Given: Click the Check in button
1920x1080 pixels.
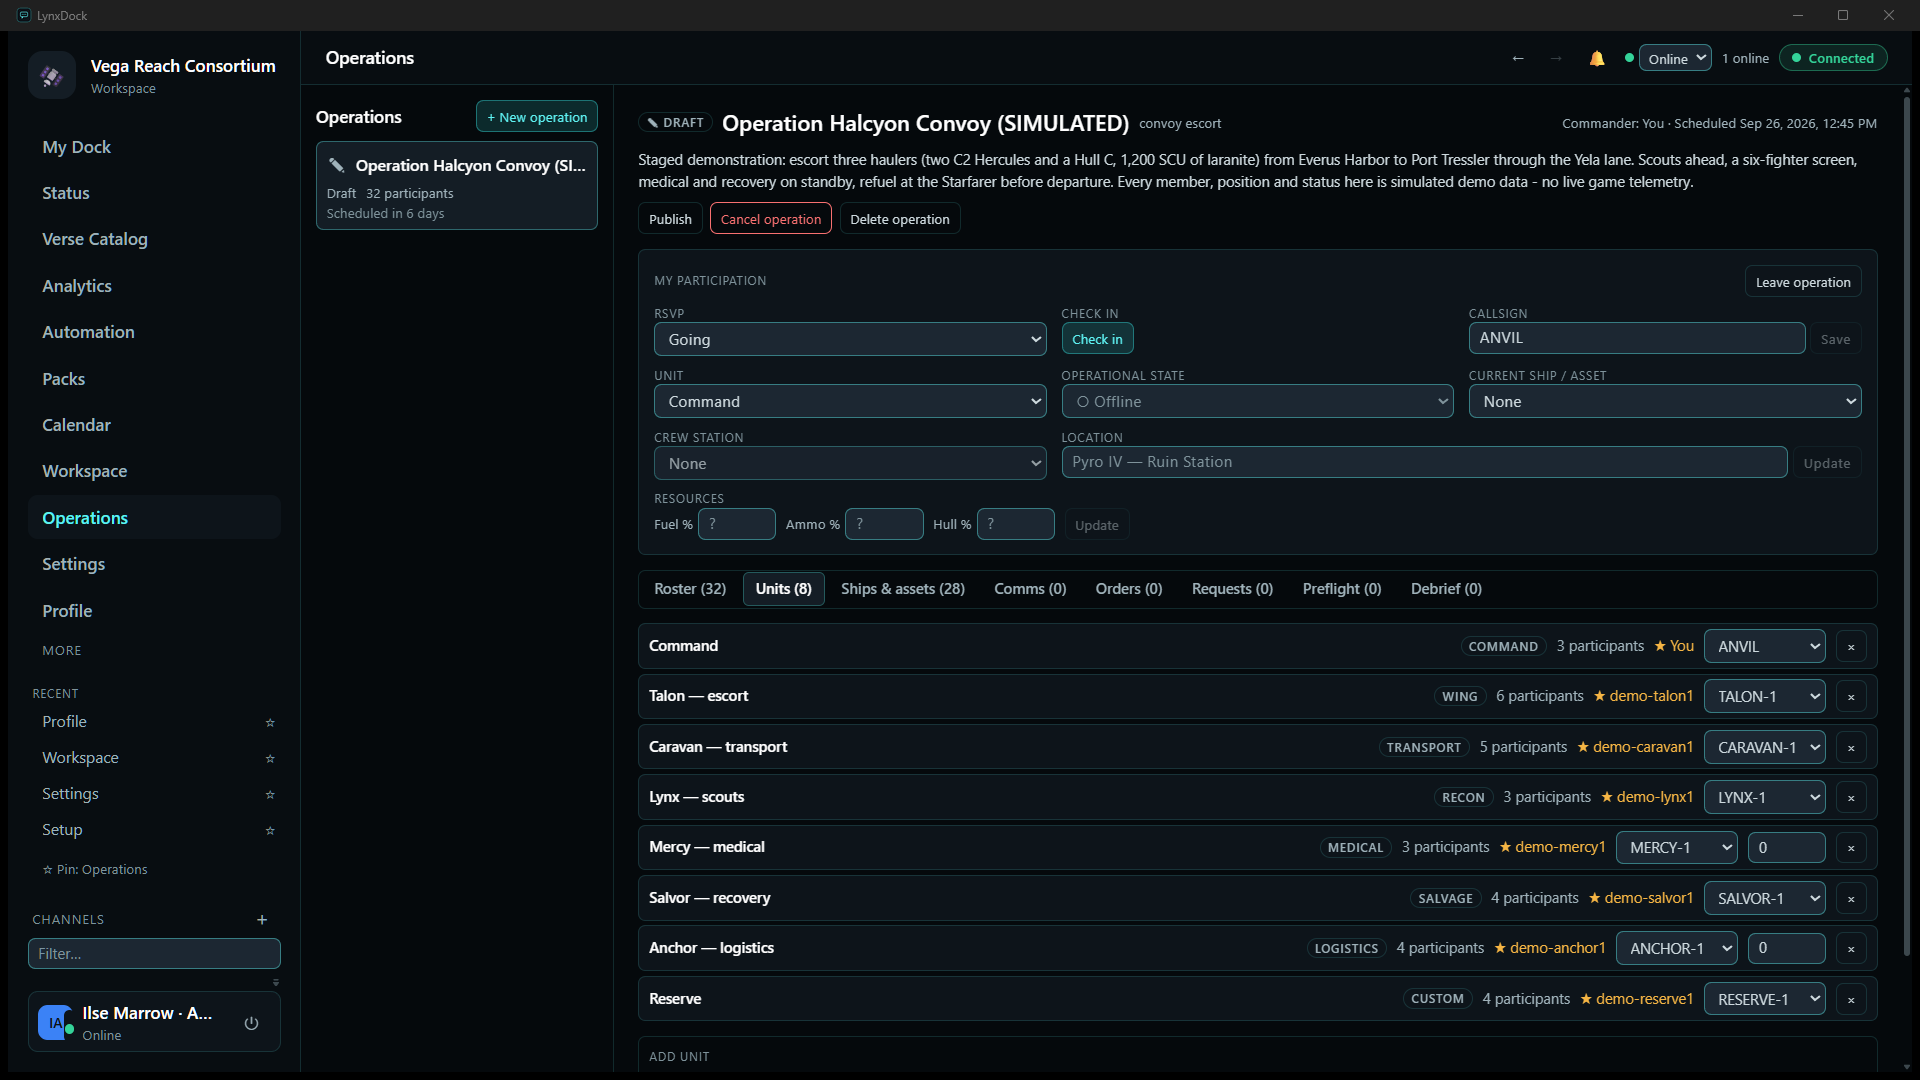Looking at the screenshot, I should 1097,339.
